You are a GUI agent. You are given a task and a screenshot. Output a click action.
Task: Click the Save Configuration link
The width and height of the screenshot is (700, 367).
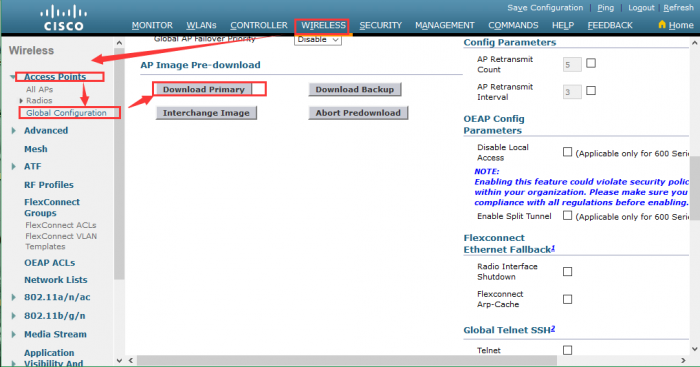point(545,8)
